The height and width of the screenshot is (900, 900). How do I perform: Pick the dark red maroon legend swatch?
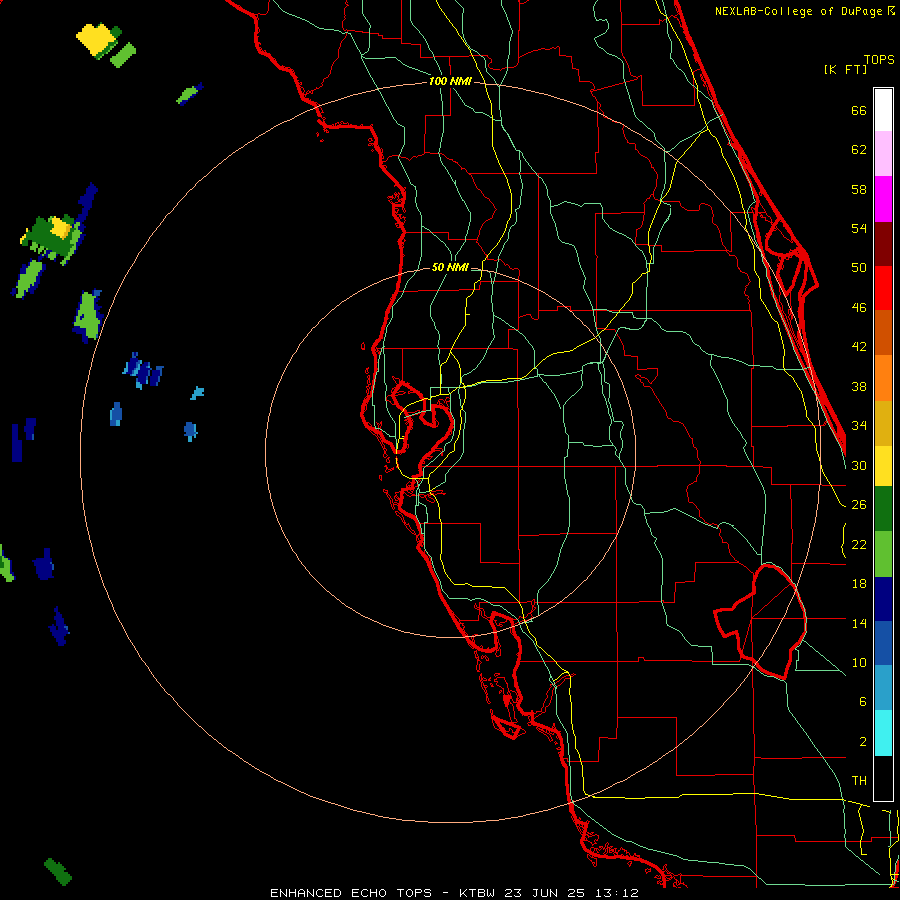tap(883, 244)
